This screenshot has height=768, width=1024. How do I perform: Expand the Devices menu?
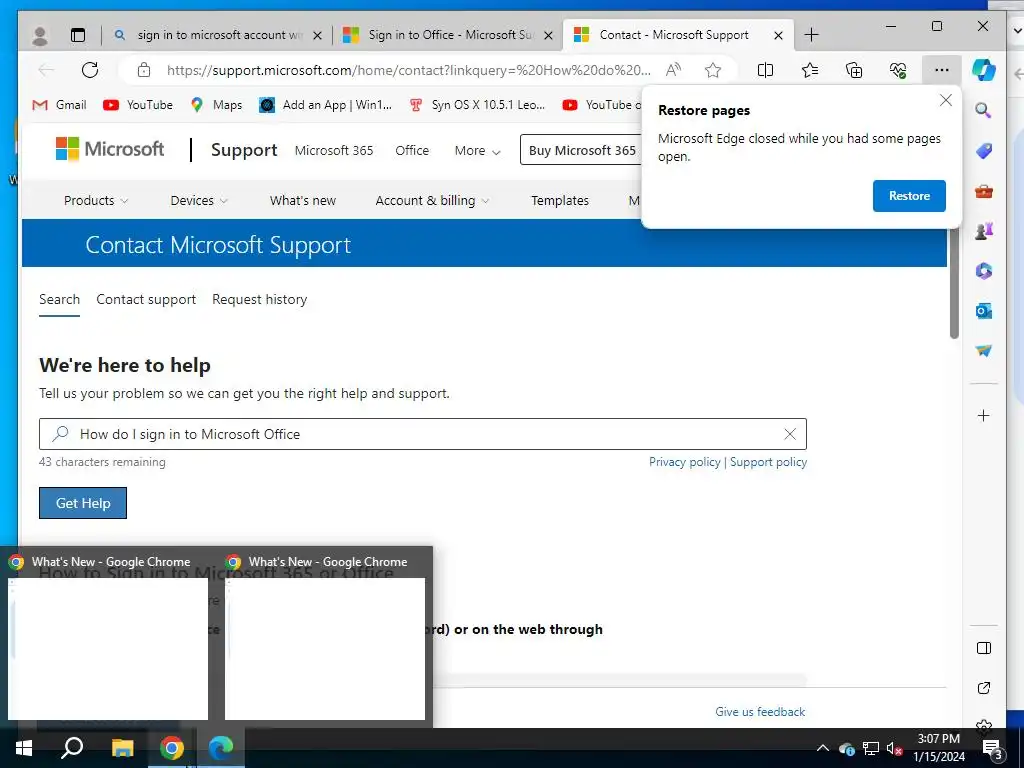click(199, 200)
